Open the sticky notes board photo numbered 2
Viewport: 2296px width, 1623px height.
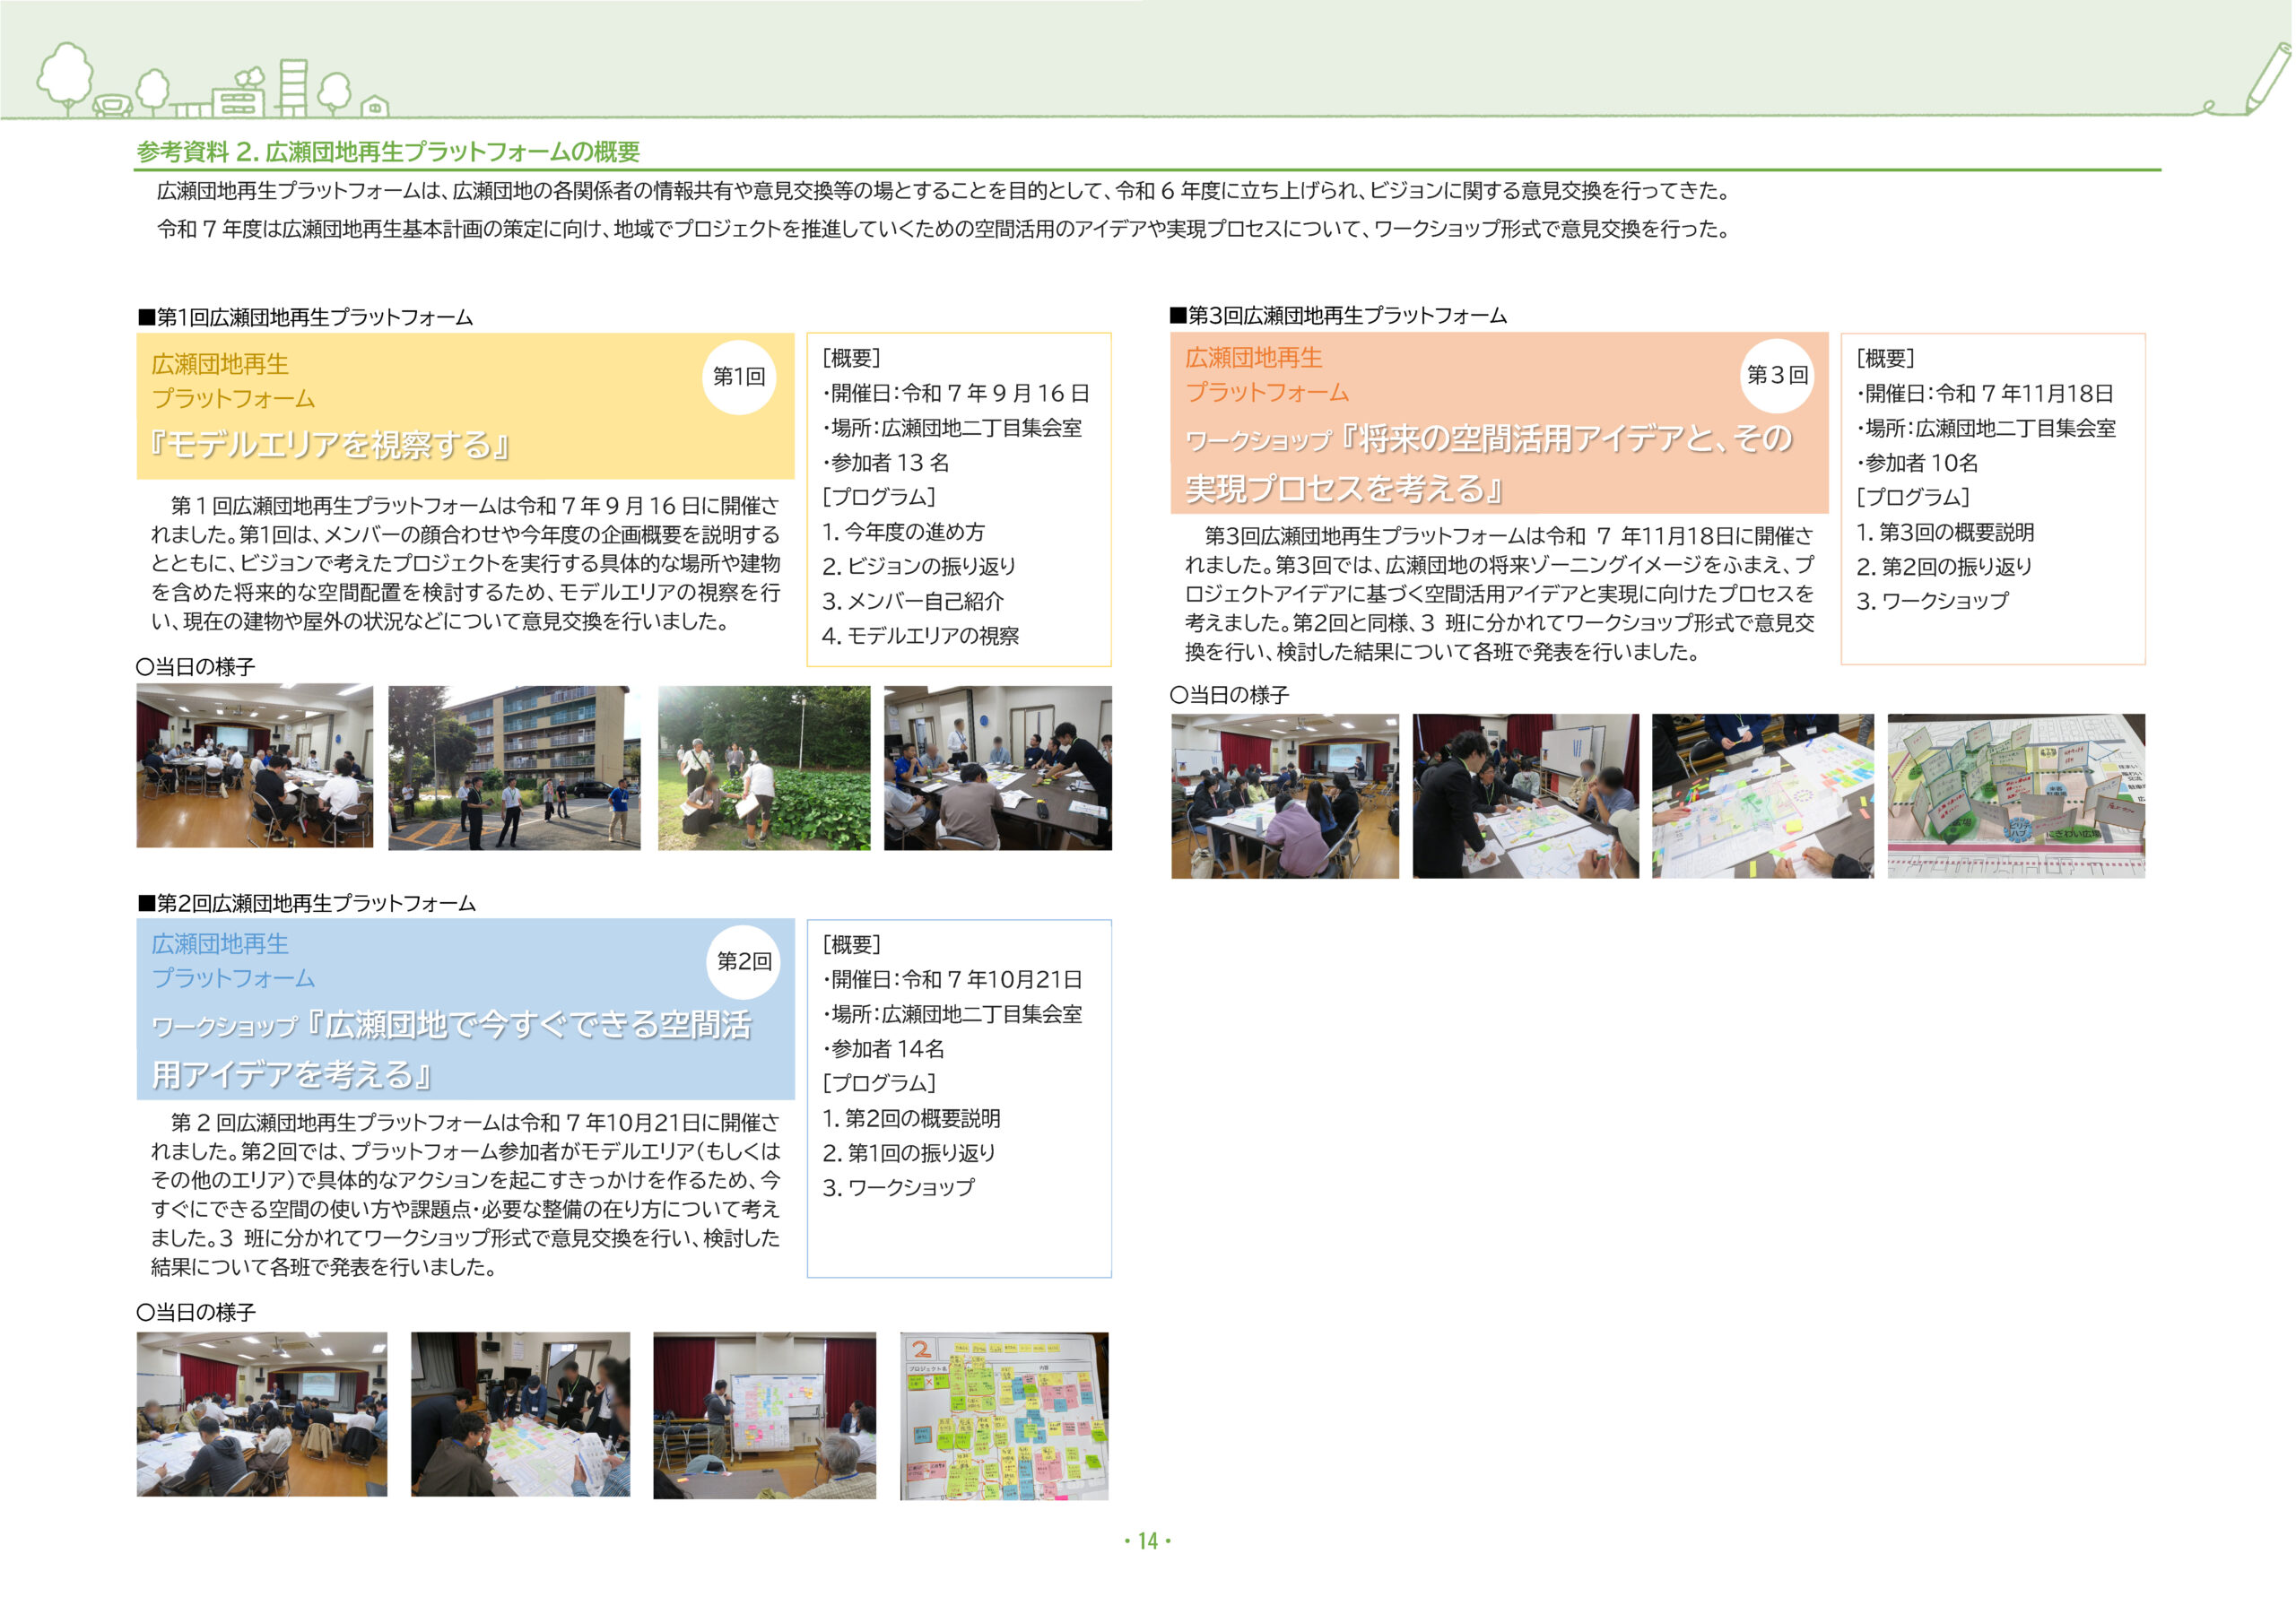[x=1004, y=1416]
